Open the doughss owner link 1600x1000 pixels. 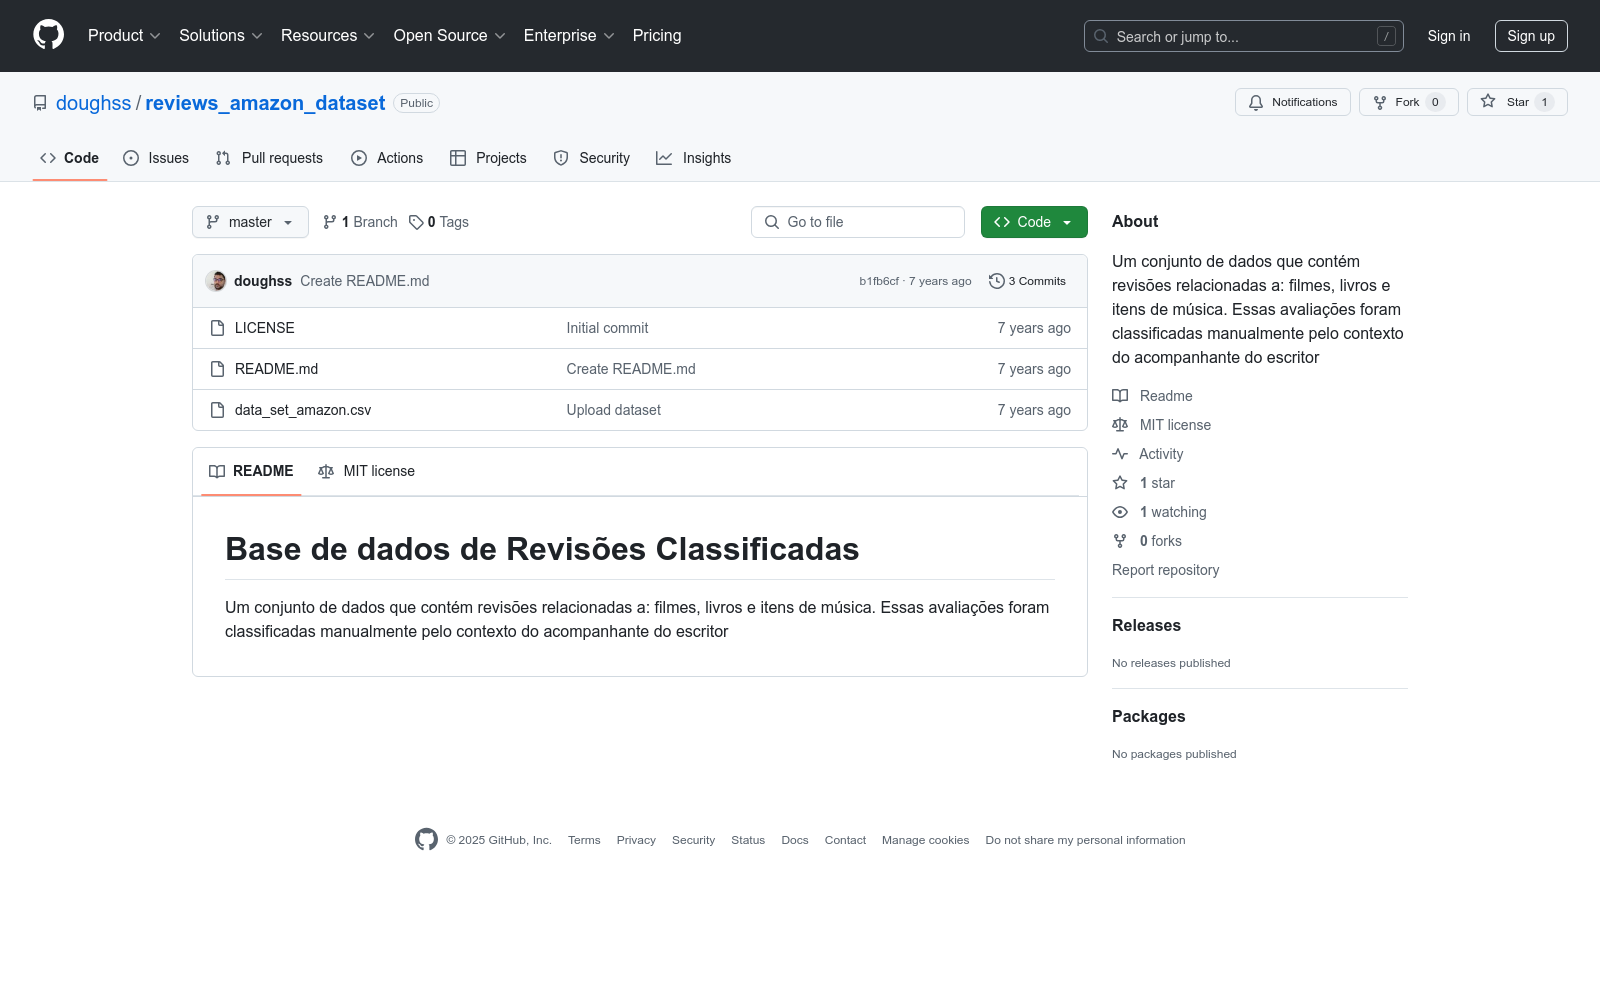tap(93, 103)
